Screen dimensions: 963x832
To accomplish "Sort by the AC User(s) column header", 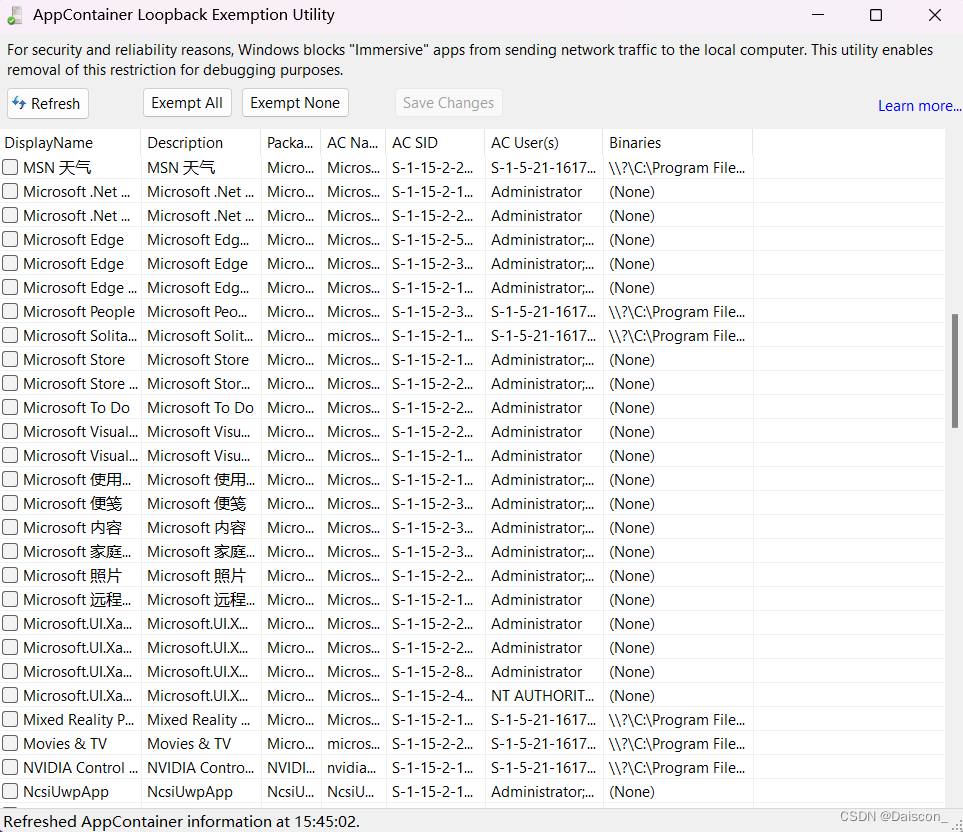I will [x=544, y=142].
